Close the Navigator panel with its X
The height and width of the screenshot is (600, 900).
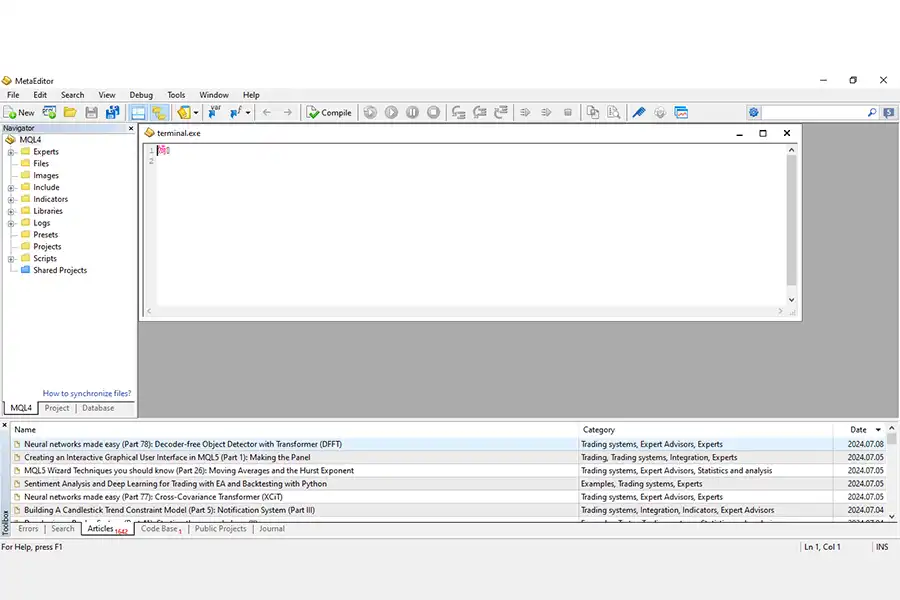click(131, 129)
